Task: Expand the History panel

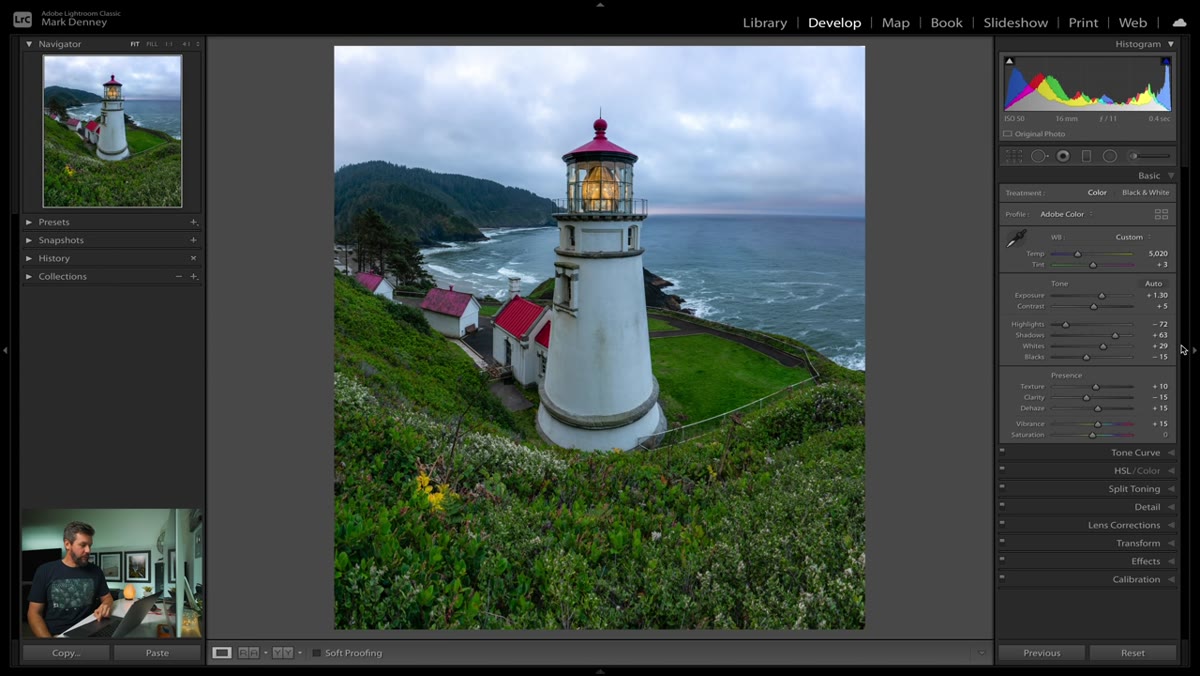Action: (29, 258)
